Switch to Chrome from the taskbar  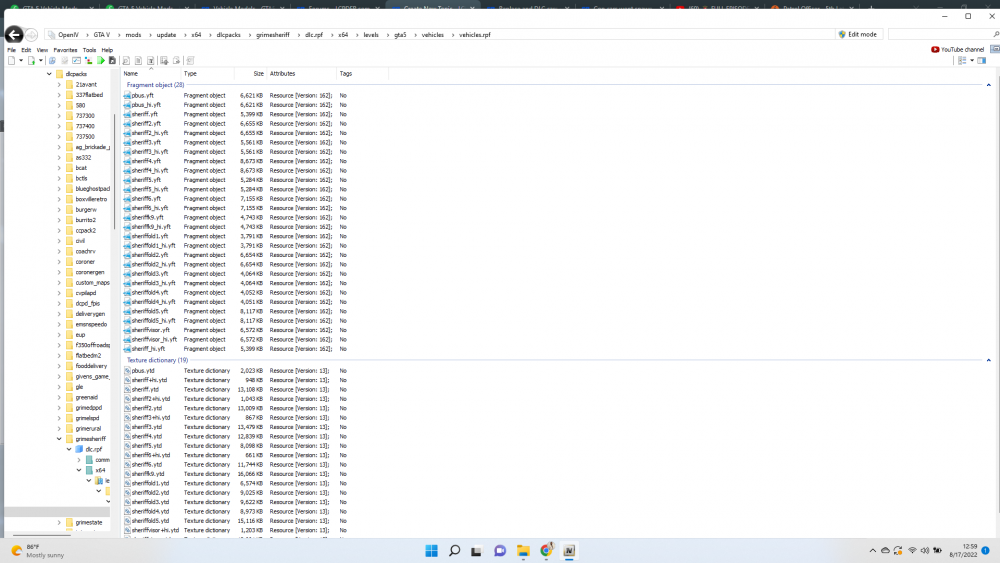[x=547, y=551]
